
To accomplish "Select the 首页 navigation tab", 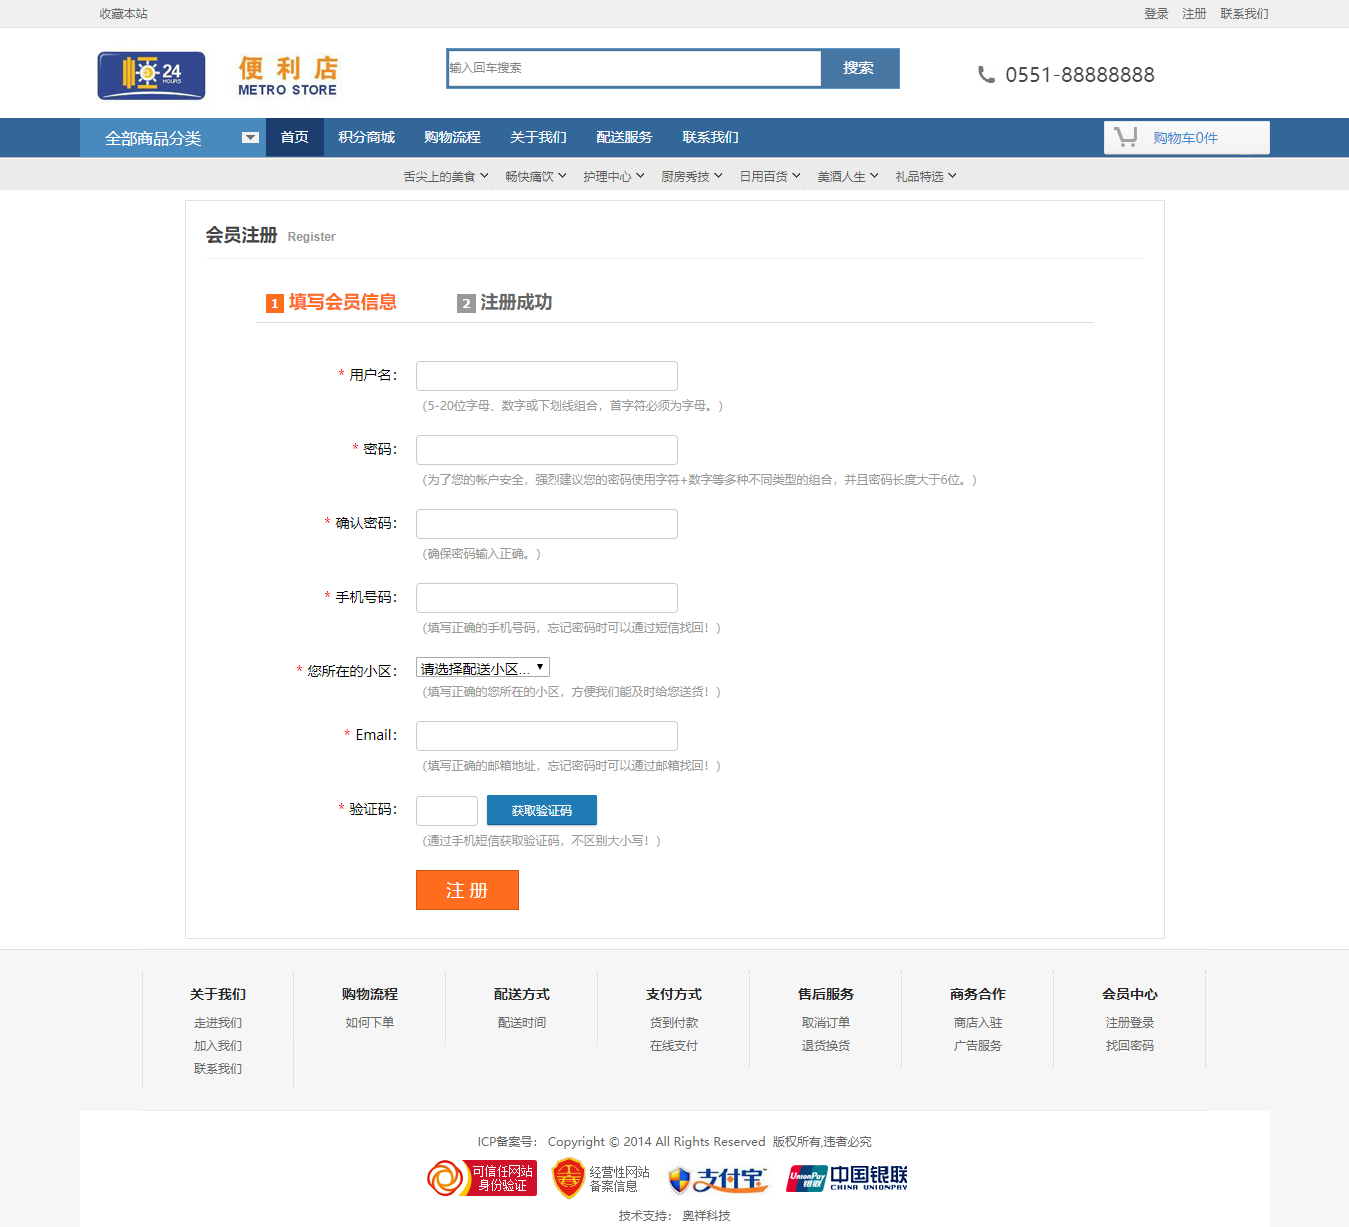I will pyautogui.click(x=294, y=137).
